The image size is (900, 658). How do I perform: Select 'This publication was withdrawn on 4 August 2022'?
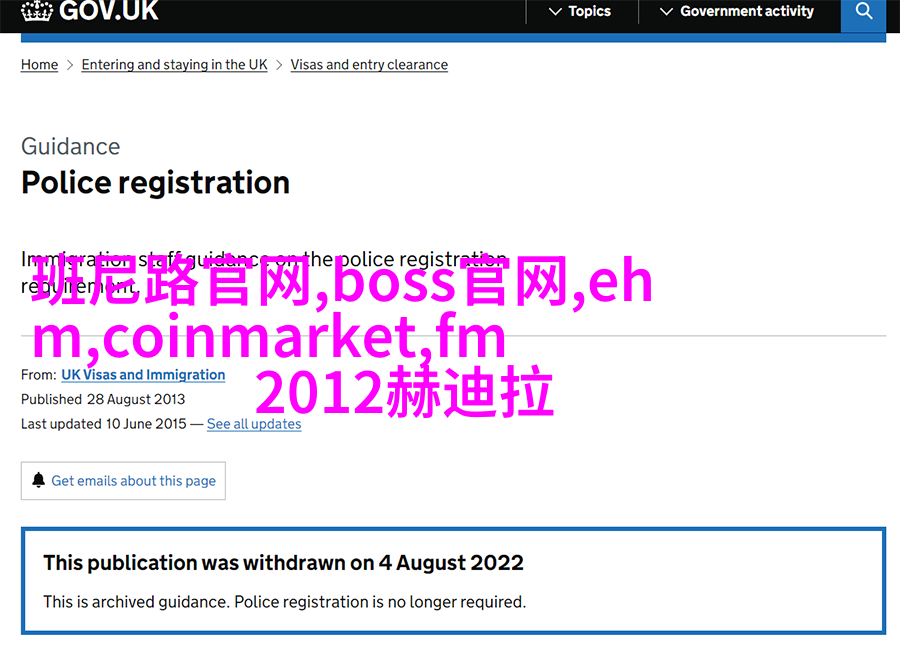click(284, 563)
